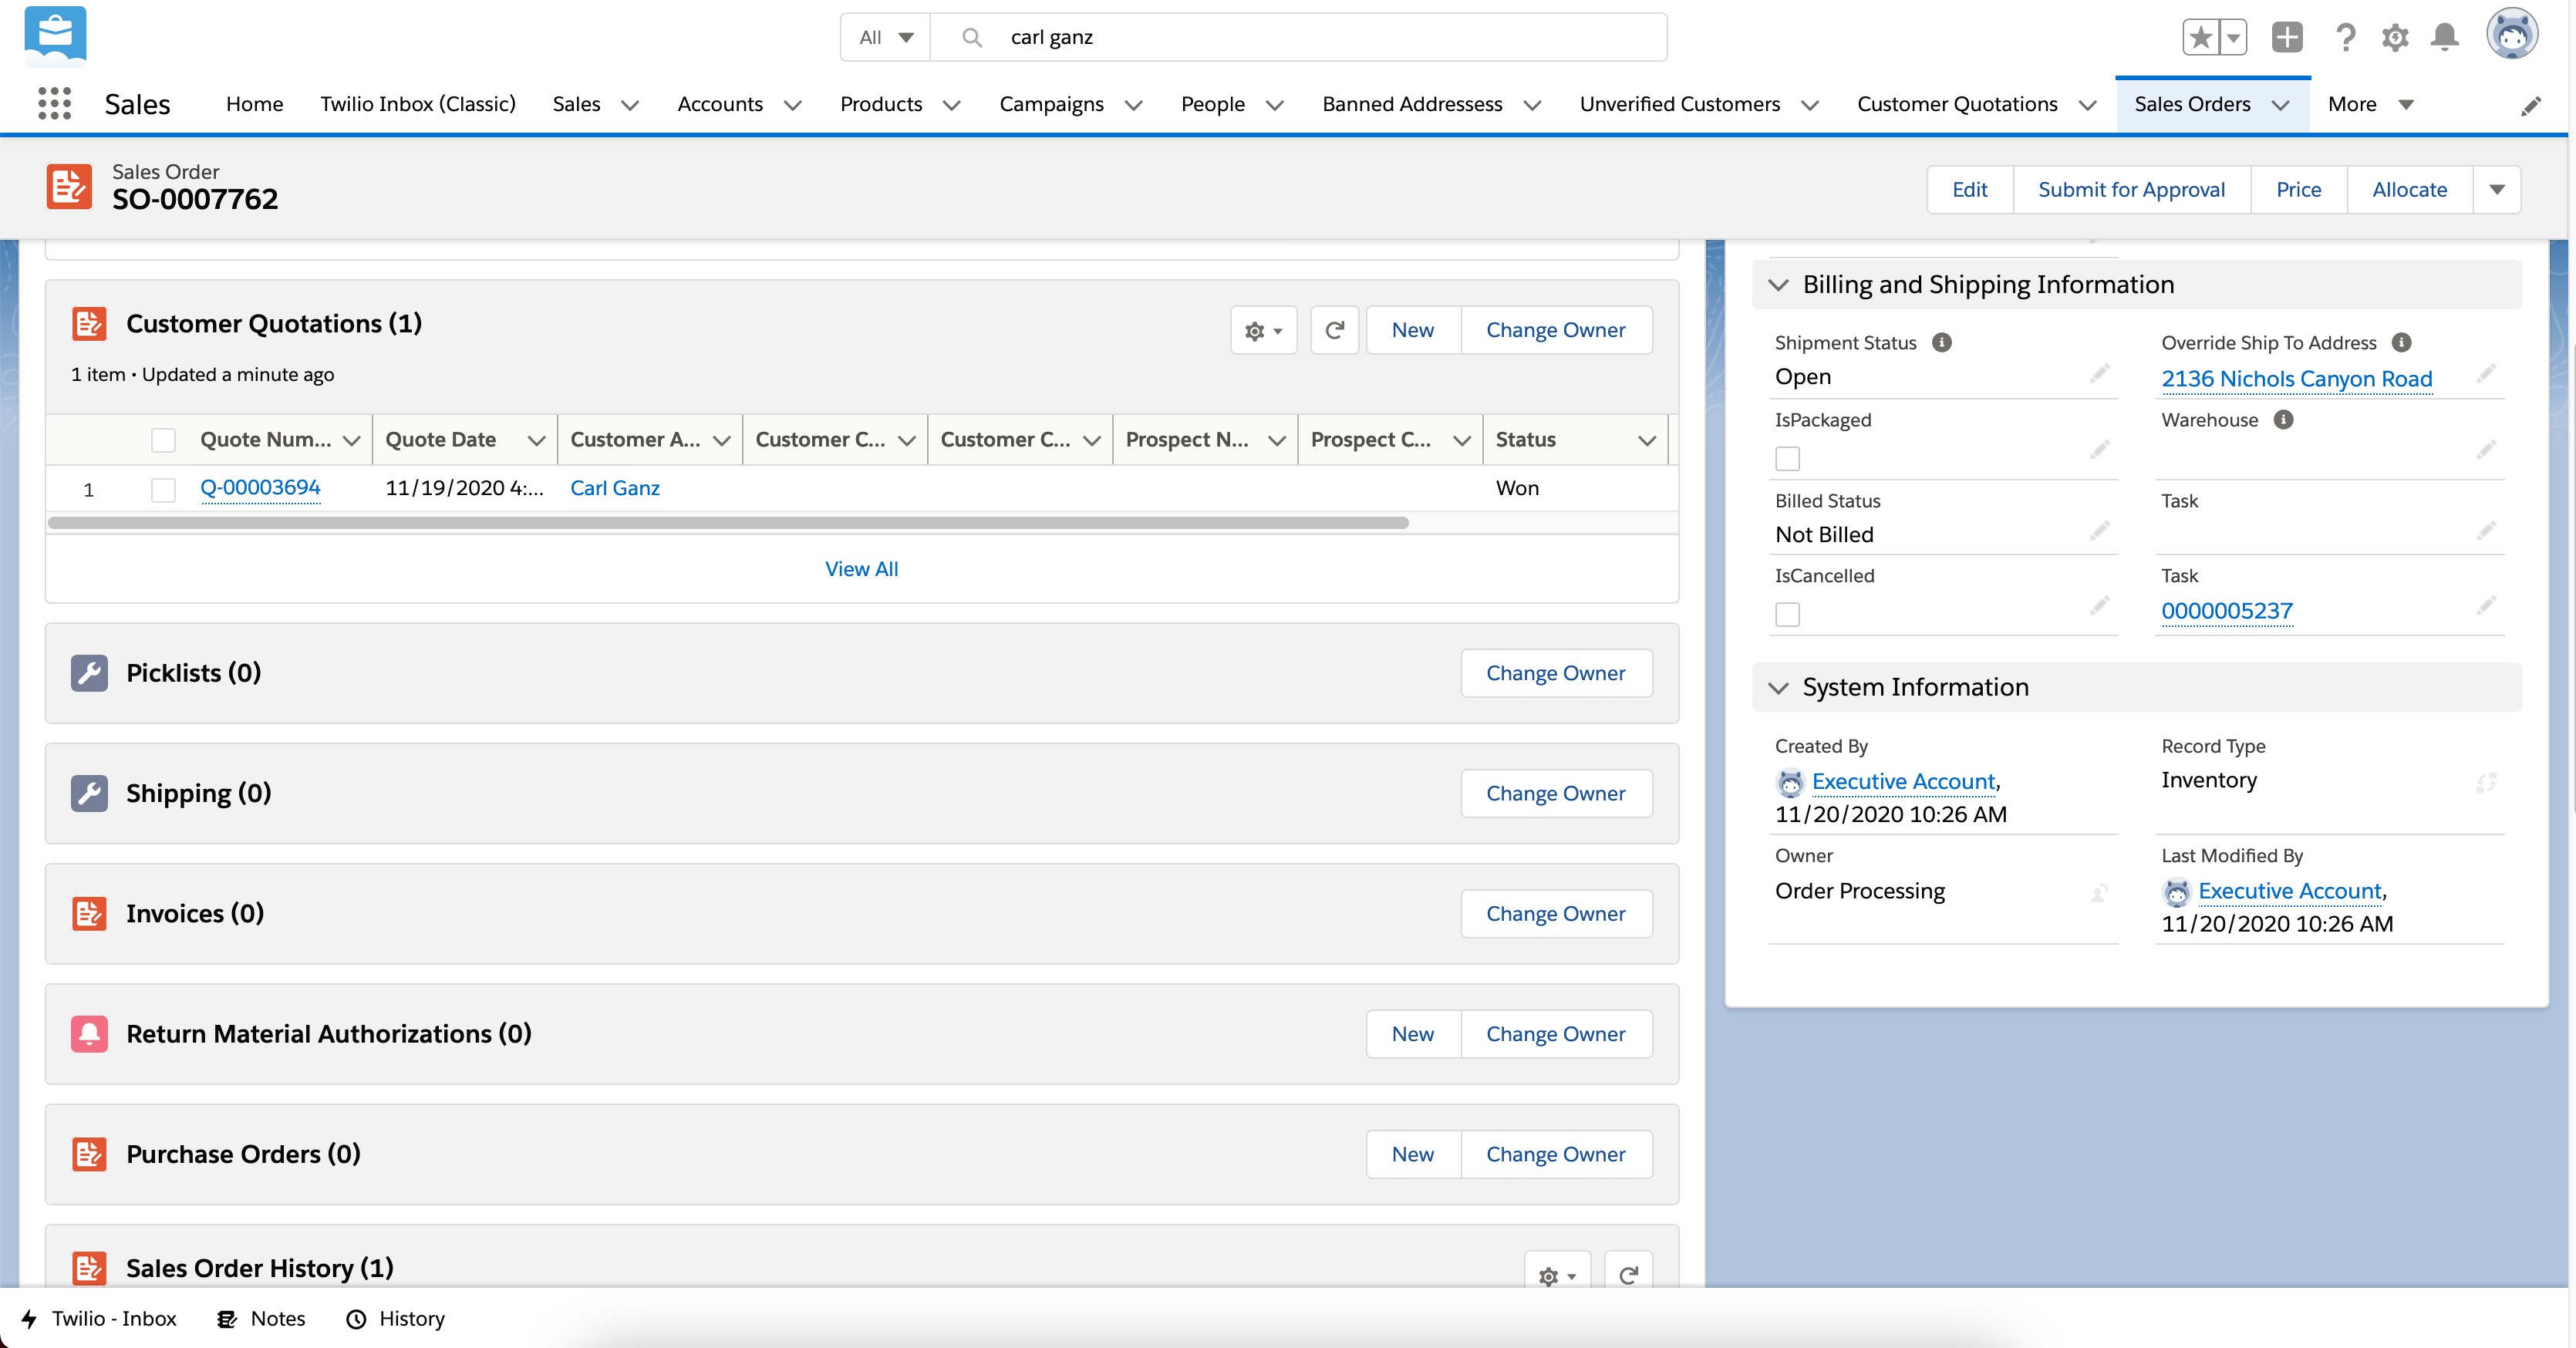This screenshot has width=2576, height=1348.
Task: Click Change Owner in Invoices
Action: click(x=1556, y=914)
